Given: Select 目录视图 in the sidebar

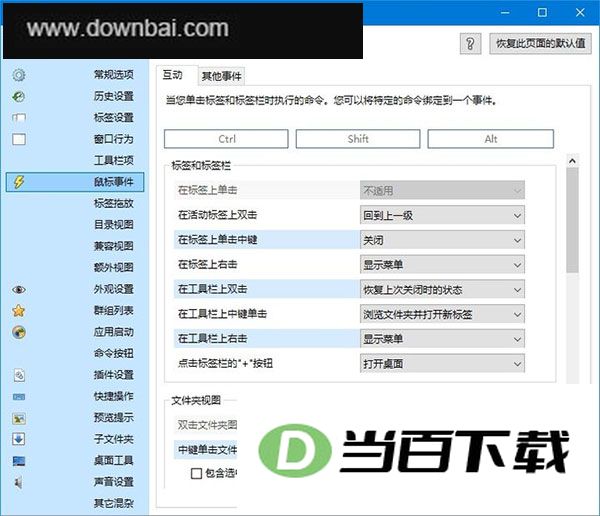Looking at the screenshot, I should [114, 225].
